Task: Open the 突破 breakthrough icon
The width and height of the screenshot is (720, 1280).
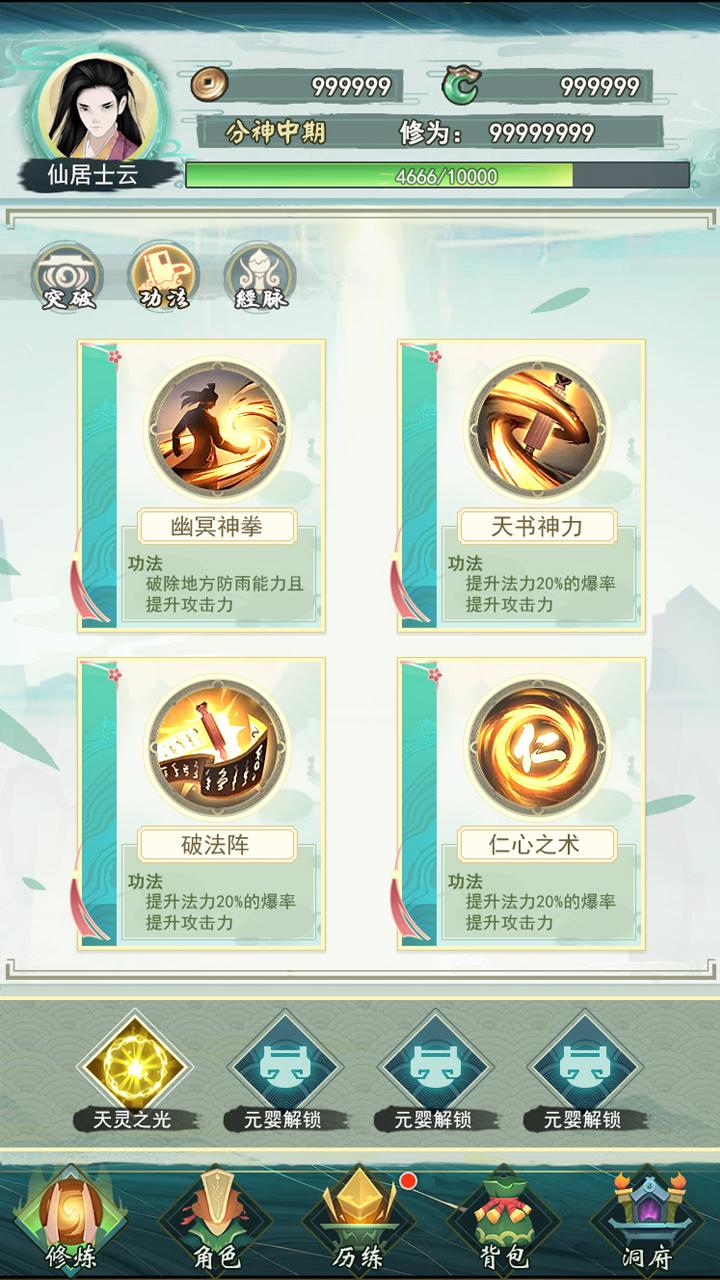Action: tap(67, 277)
